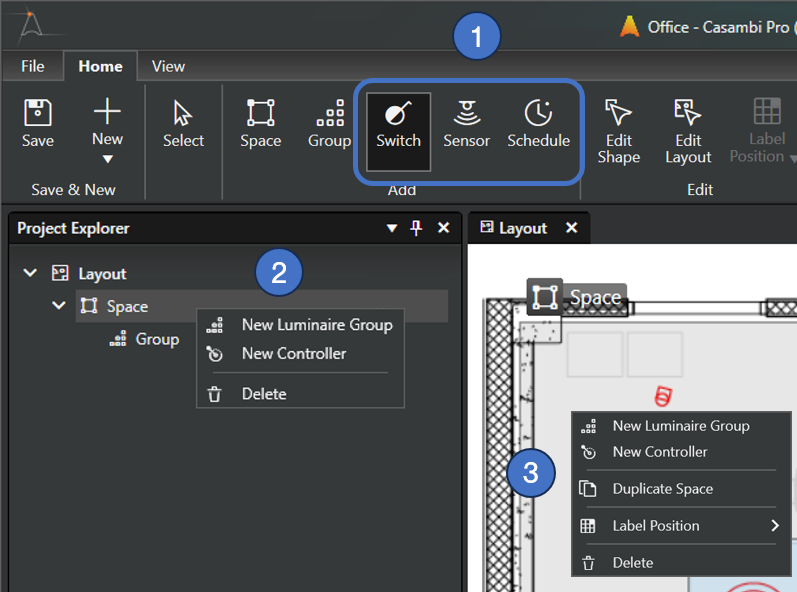Activate the Edit Shape tool
This screenshot has height=592, width=797.
618,130
